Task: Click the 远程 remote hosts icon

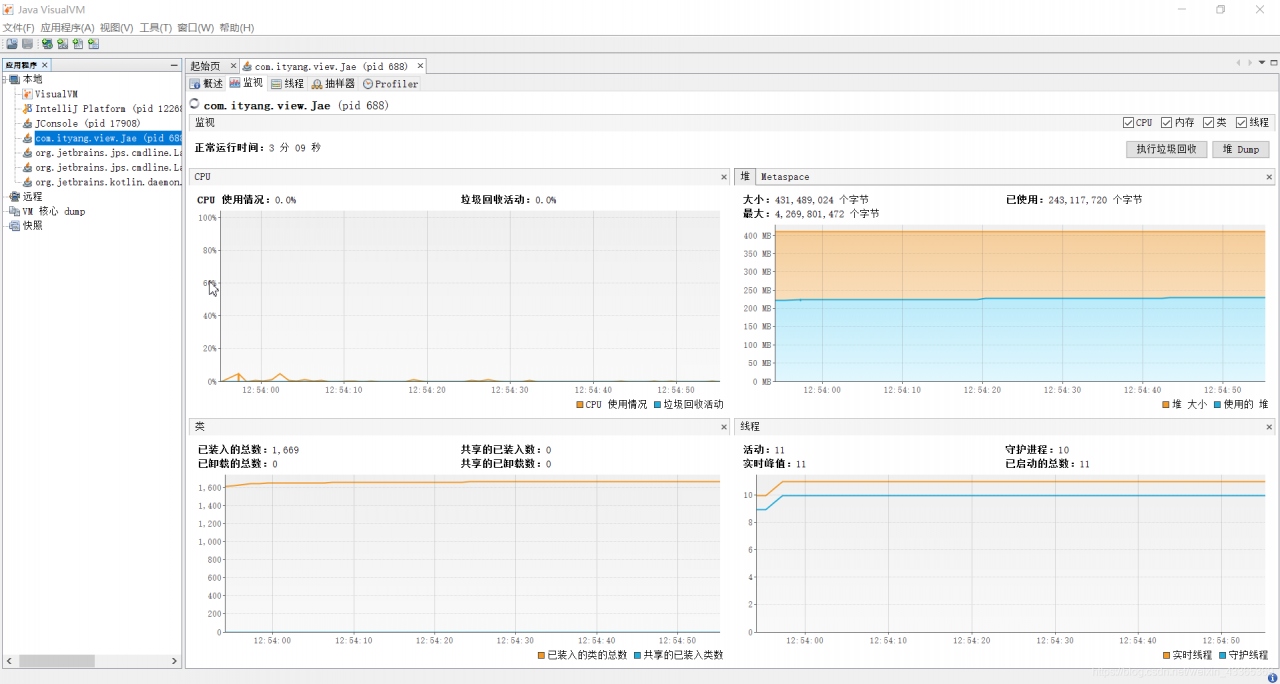Action: click(14, 197)
